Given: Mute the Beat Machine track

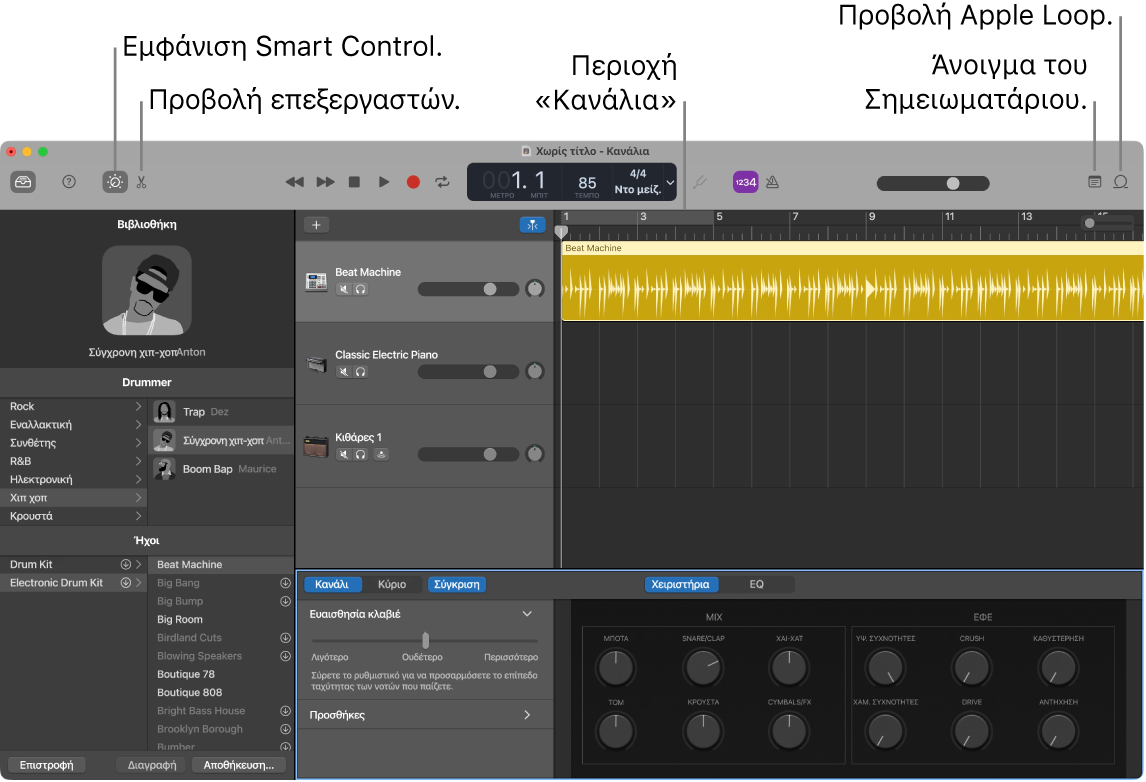Looking at the screenshot, I should [345, 289].
